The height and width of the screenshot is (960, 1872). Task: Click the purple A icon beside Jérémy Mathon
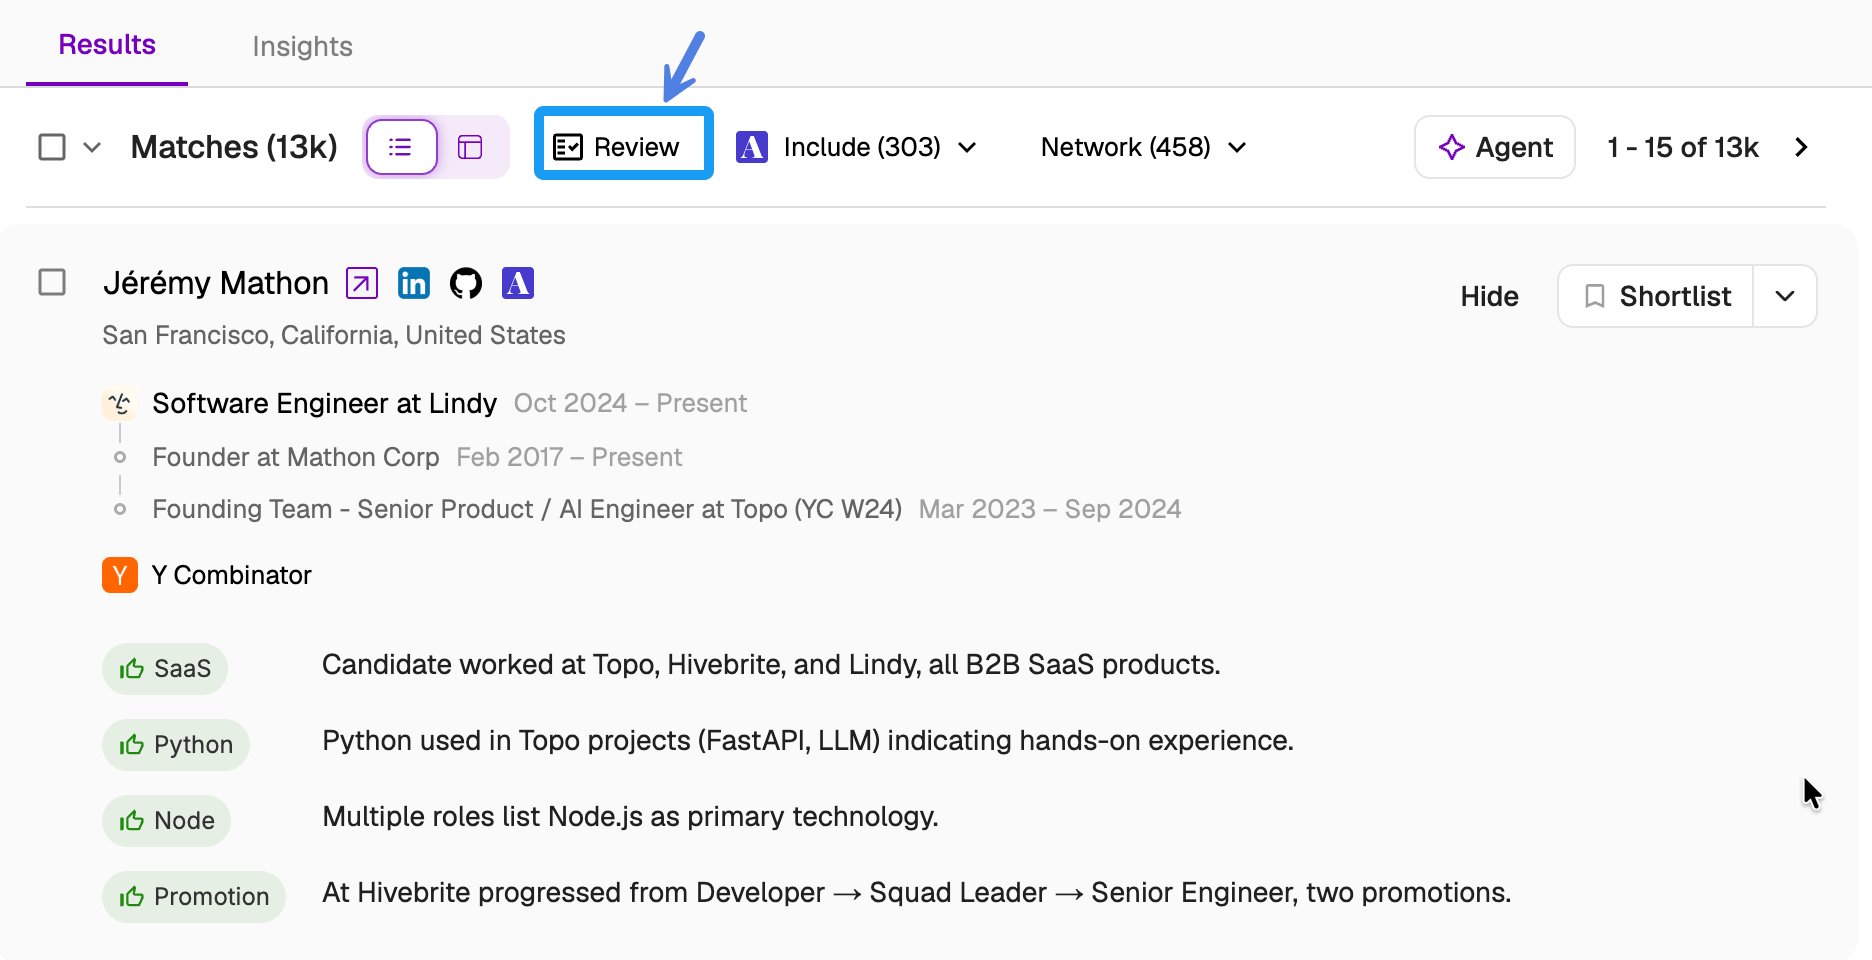[518, 283]
